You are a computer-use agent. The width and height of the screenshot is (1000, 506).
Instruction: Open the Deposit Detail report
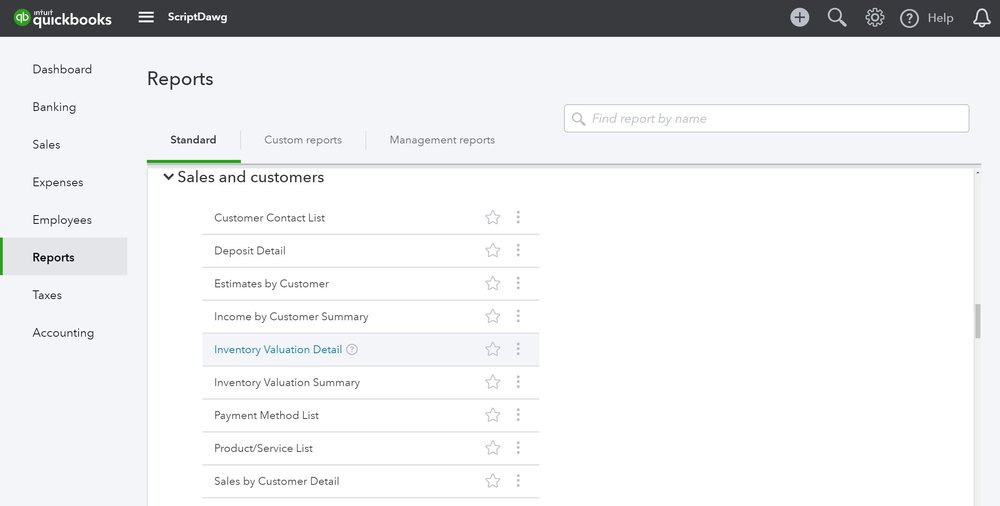click(x=249, y=251)
